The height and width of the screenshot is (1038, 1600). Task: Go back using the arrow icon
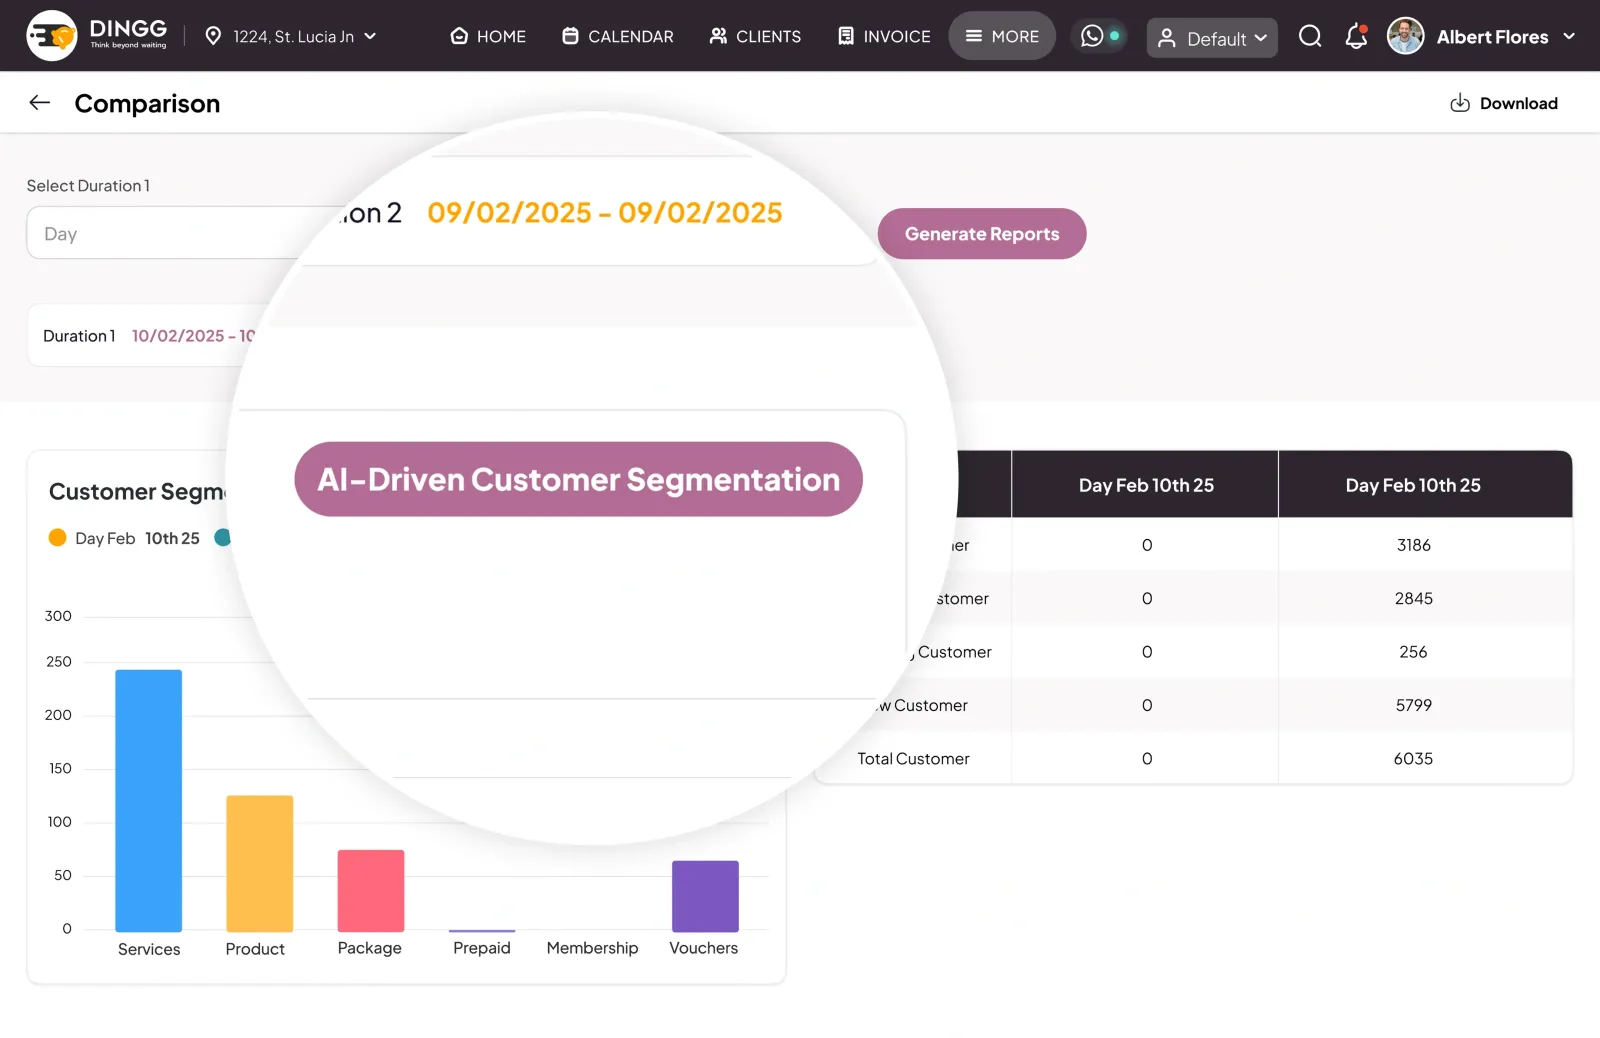click(40, 102)
